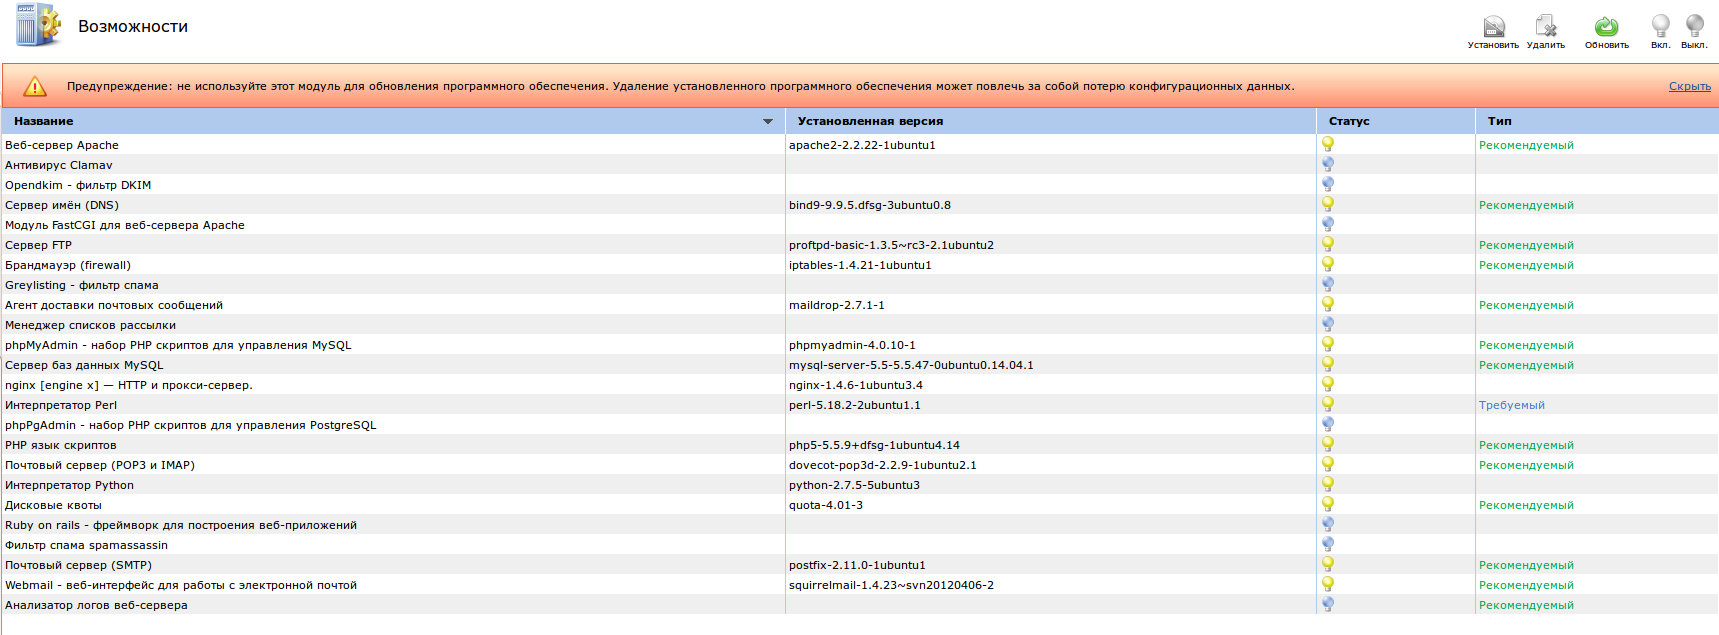This screenshot has height=635, width=1719.
Task: Click status bulb for Интерпретатор Python
Action: (1328, 484)
